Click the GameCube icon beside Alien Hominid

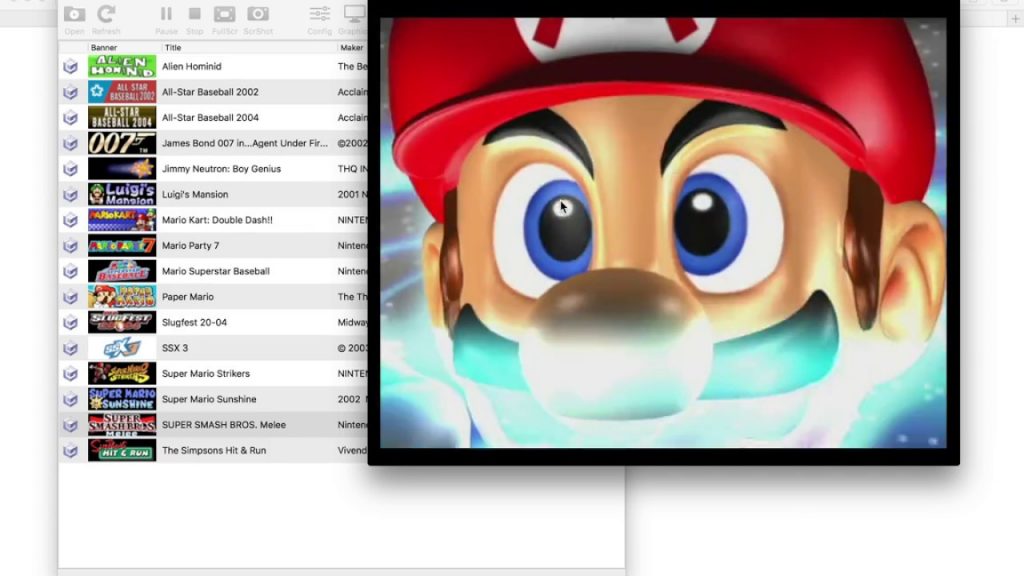[x=70, y=65]
